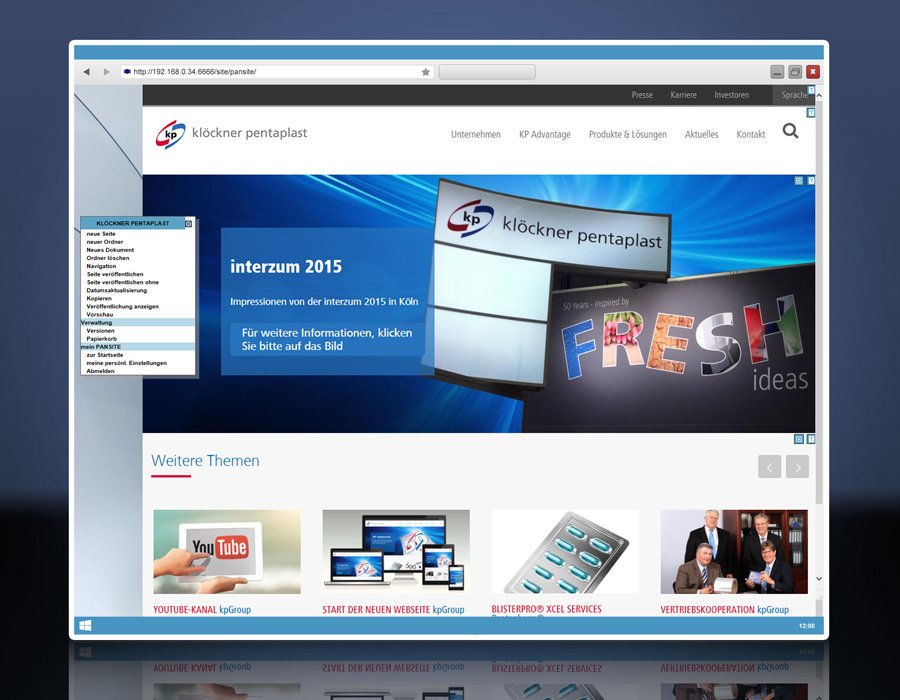Click the favicon in the address bar
Screen dimensions: 900x700
127,72
